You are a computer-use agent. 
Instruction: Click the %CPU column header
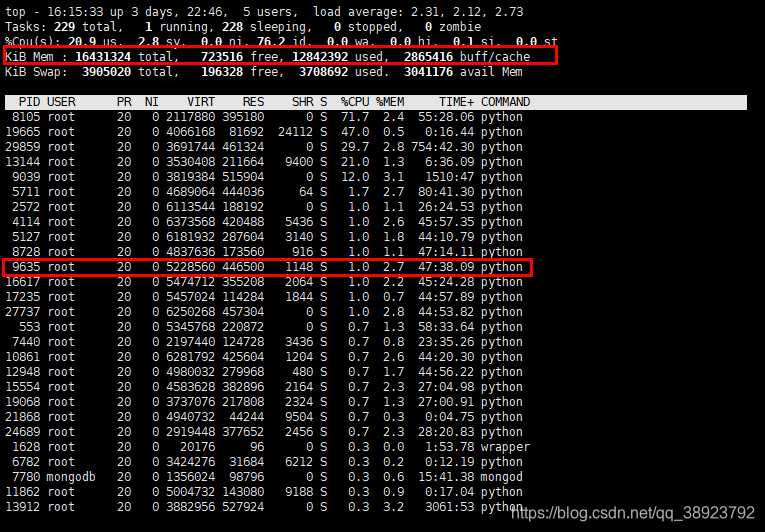pyautogui.click(x=355, y=102)
